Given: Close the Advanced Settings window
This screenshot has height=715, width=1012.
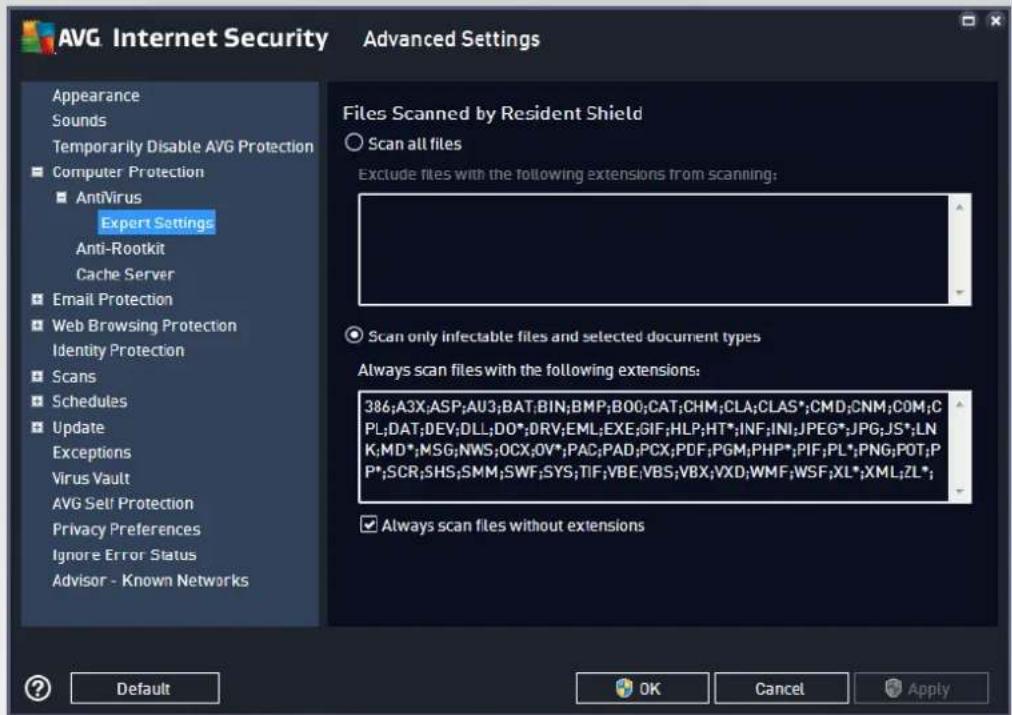Looking at the screenshot, I should [996, 21].
